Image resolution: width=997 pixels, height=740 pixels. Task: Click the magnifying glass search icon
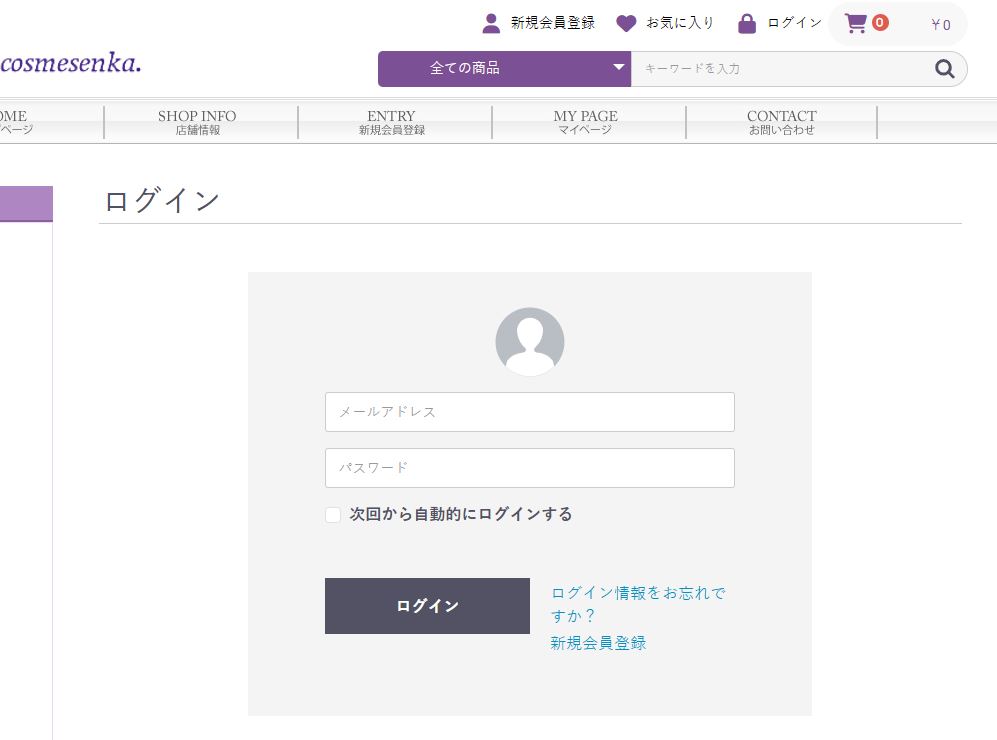point(944,69)
